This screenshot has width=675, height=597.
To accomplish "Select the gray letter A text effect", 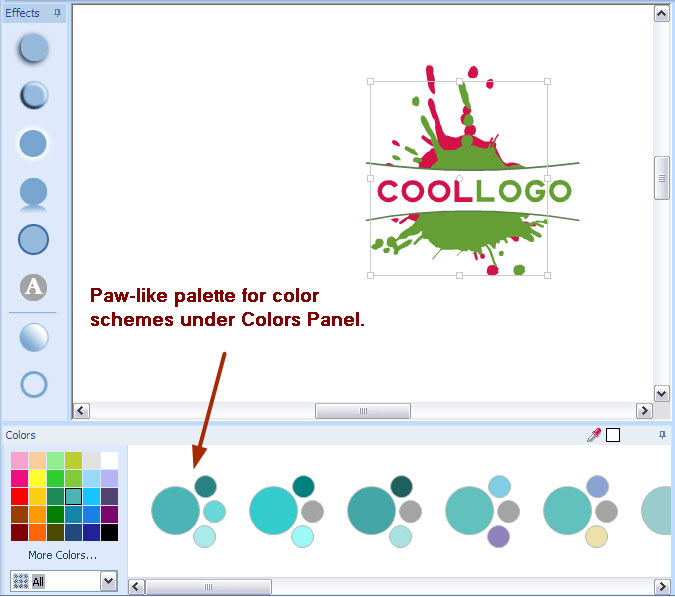I will (33, 287).
